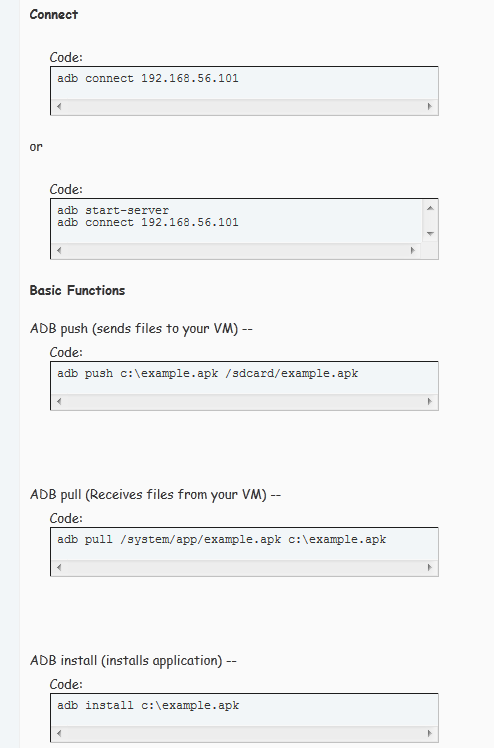
Task: Click the adb start-server code line
Action: [113, 210]
